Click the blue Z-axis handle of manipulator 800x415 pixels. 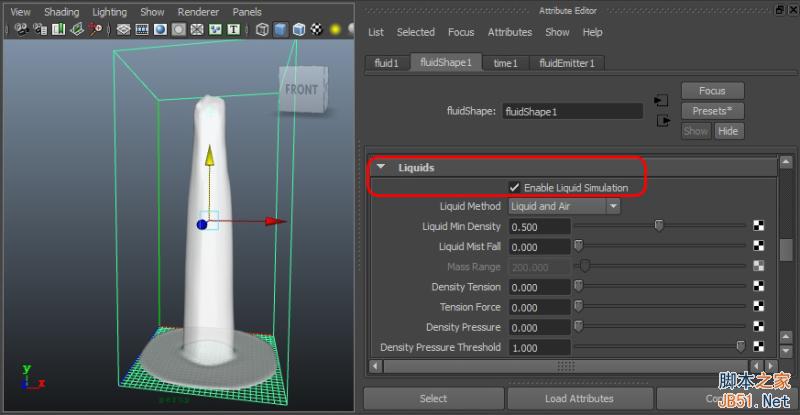pyautogui.click(x=202, y=225)
